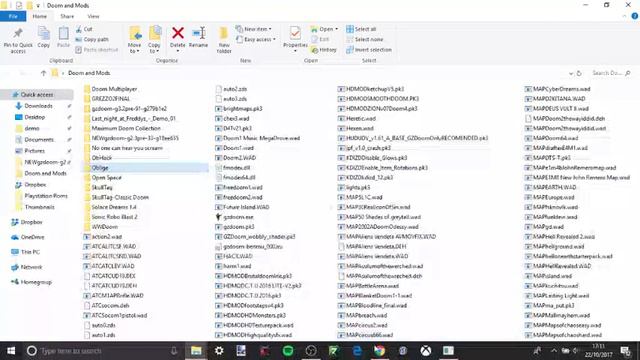Expand the Open dropdown in the ribbon

point(324,29)
